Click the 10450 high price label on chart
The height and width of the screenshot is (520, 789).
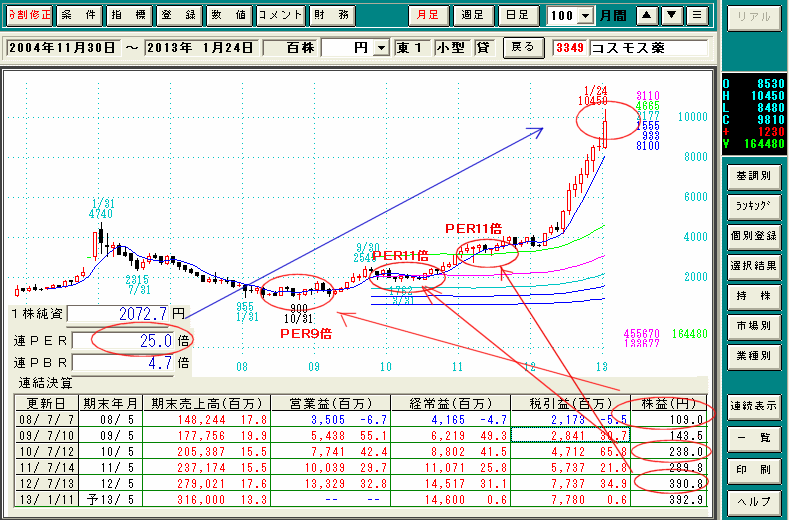pyautogui.click(x=592, y=101)
